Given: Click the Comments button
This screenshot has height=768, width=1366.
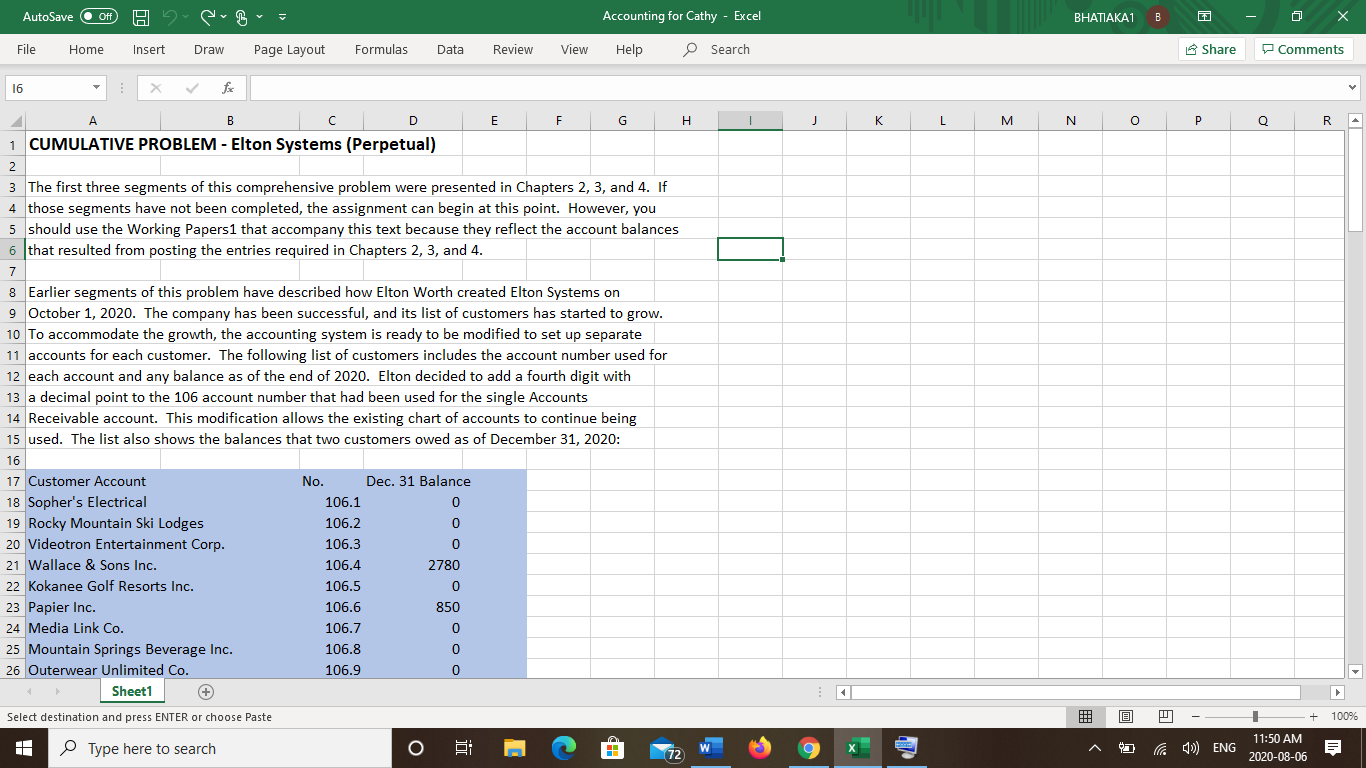Looking at the screenshot, I should [x=1303, y=49].
